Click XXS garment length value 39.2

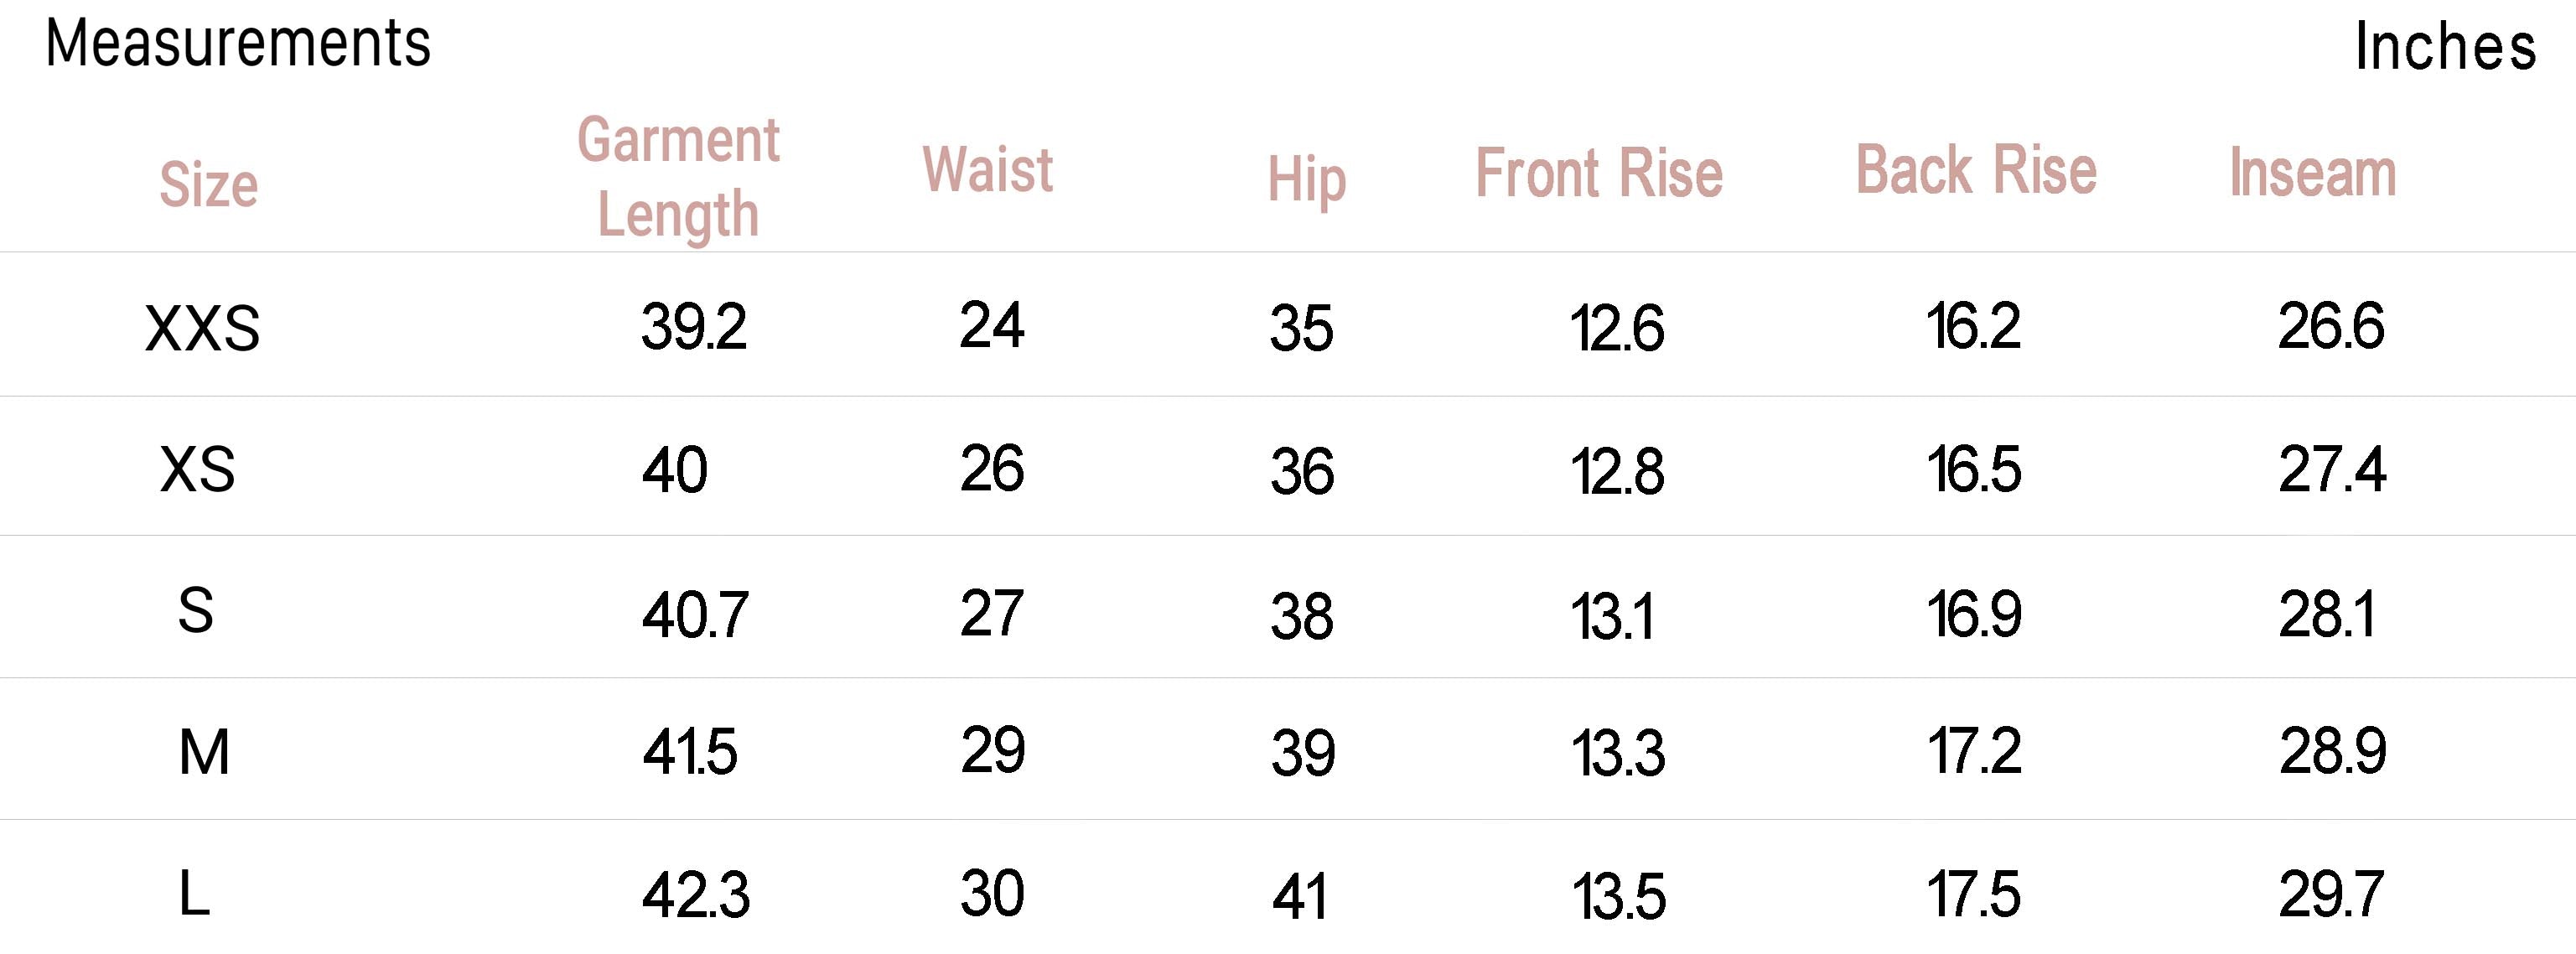click(693, 327)
